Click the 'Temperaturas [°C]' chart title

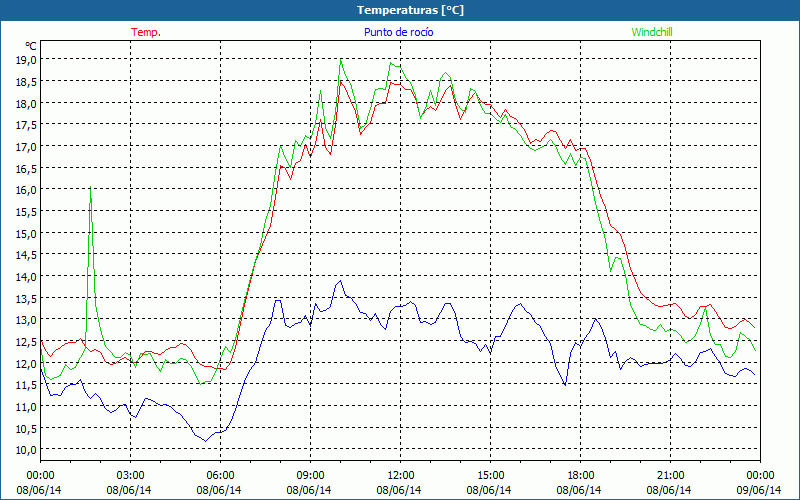pyautogui.click(x=410, y=10)
